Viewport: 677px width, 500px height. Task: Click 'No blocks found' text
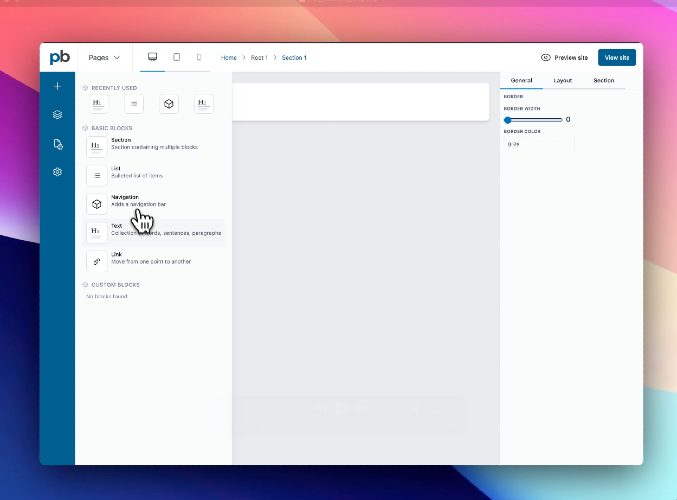click(x=107, y=296)
